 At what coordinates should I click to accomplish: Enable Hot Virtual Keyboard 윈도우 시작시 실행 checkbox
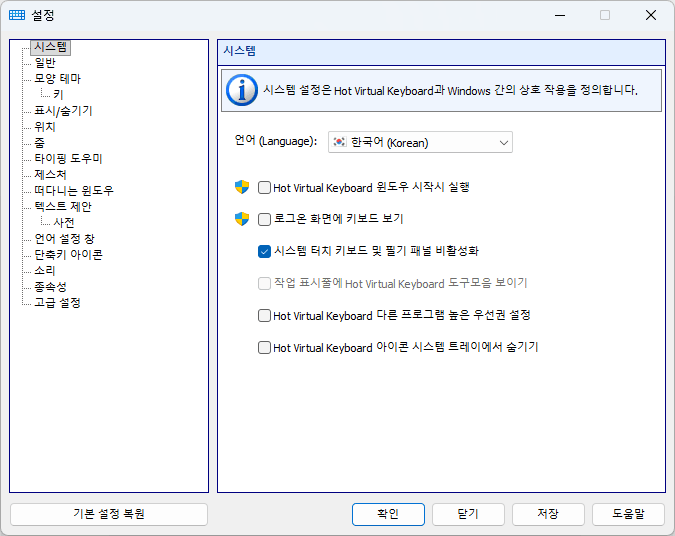click(x=264, y=188)
